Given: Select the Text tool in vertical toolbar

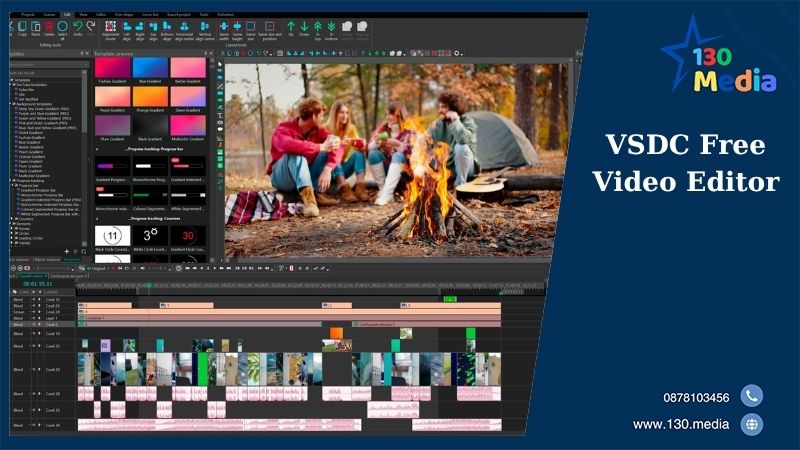Looking at the screenshot, I should [x=220, y=116].
